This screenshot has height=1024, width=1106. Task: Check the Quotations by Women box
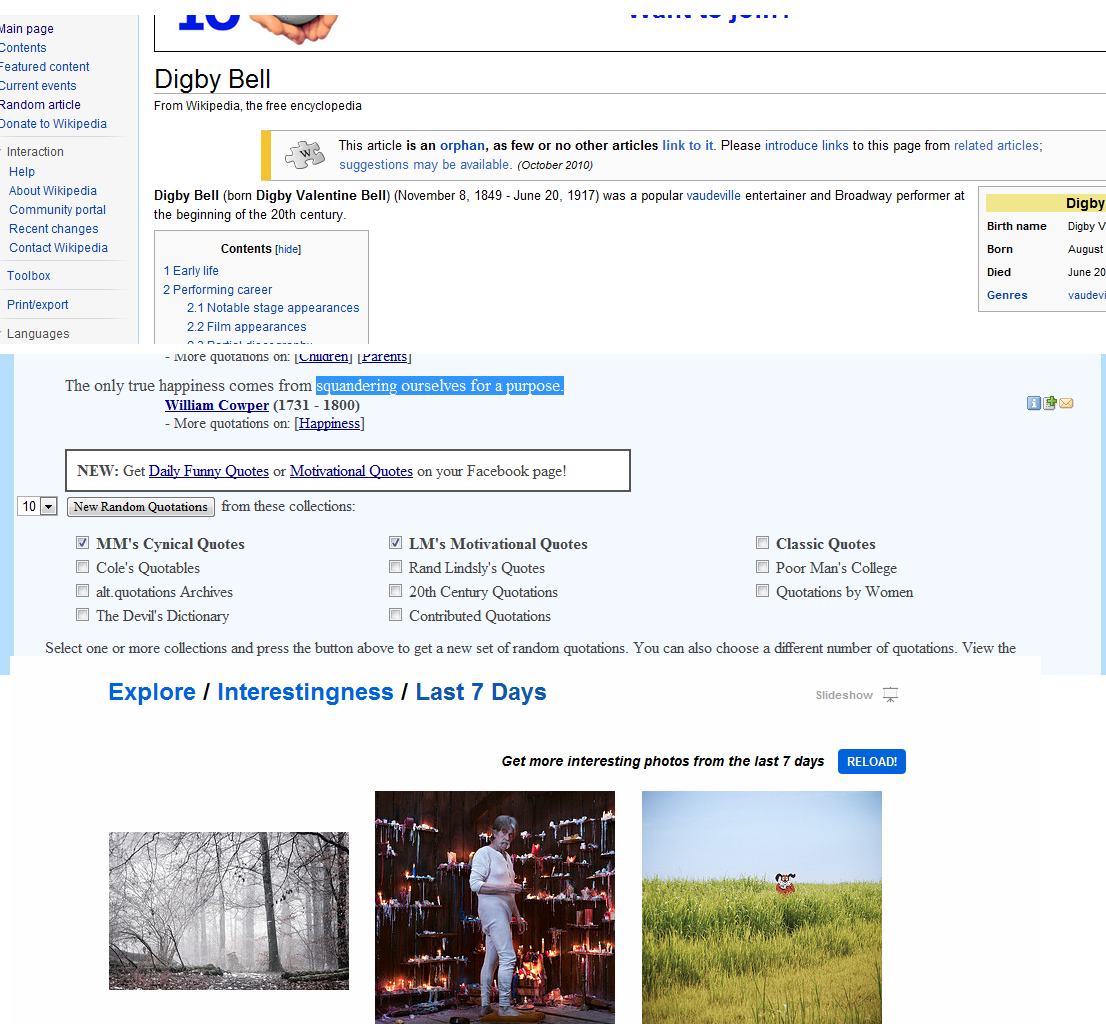[x=763, y=592]
